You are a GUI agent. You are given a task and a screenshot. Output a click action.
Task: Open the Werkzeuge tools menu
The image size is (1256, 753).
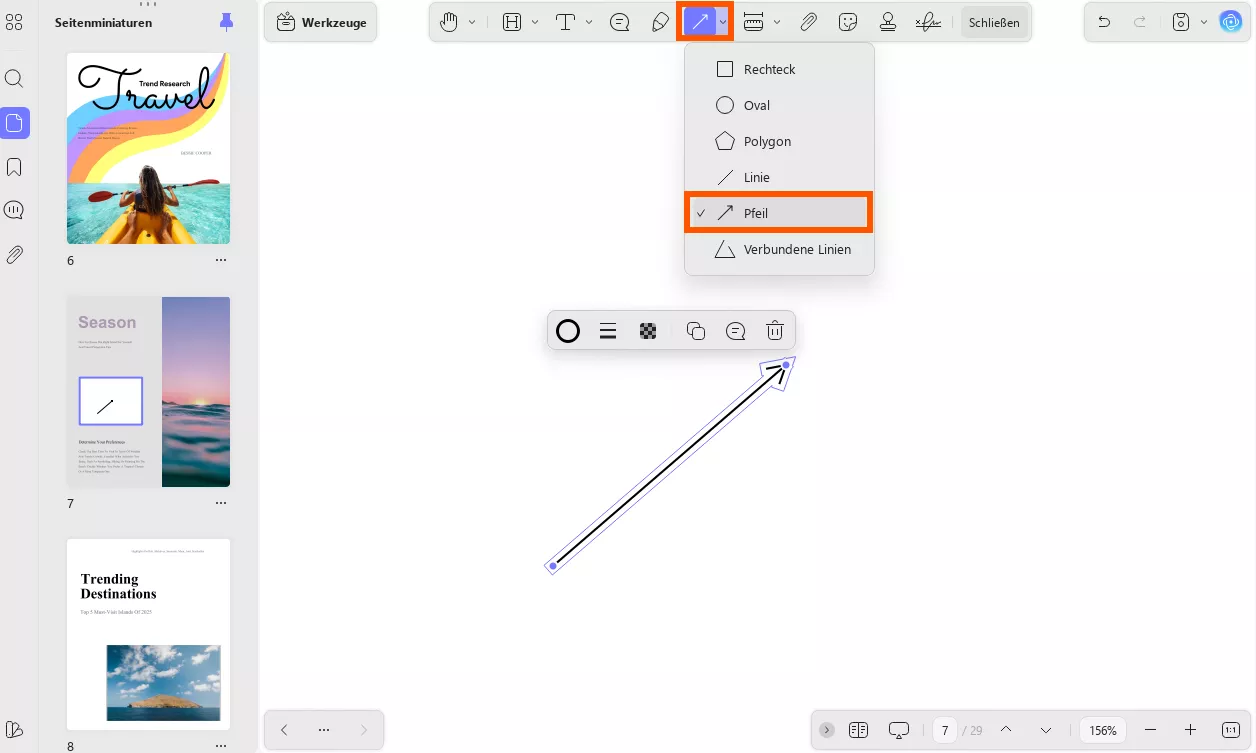(x=320, y=22)
